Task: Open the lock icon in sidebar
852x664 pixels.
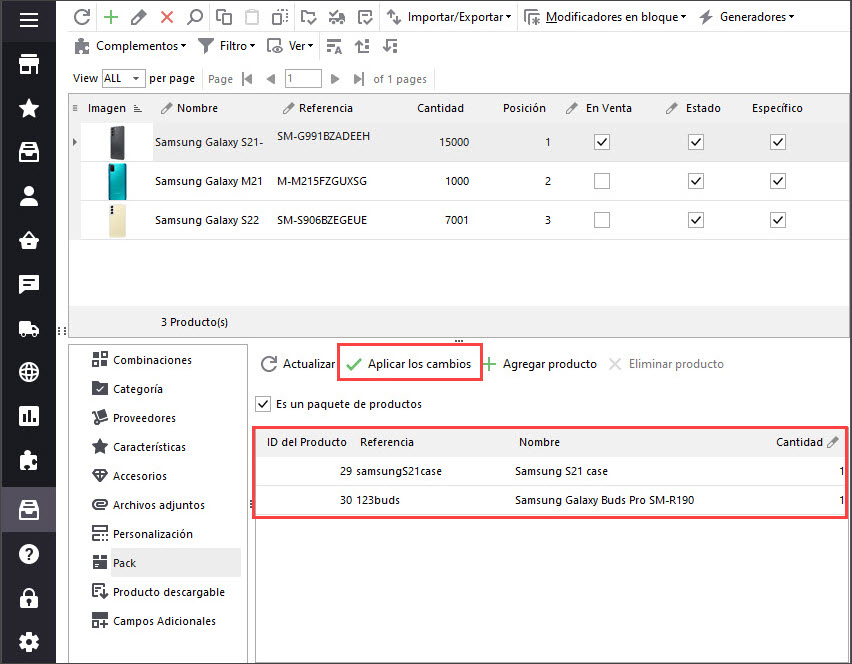Action: pos(29,598)
